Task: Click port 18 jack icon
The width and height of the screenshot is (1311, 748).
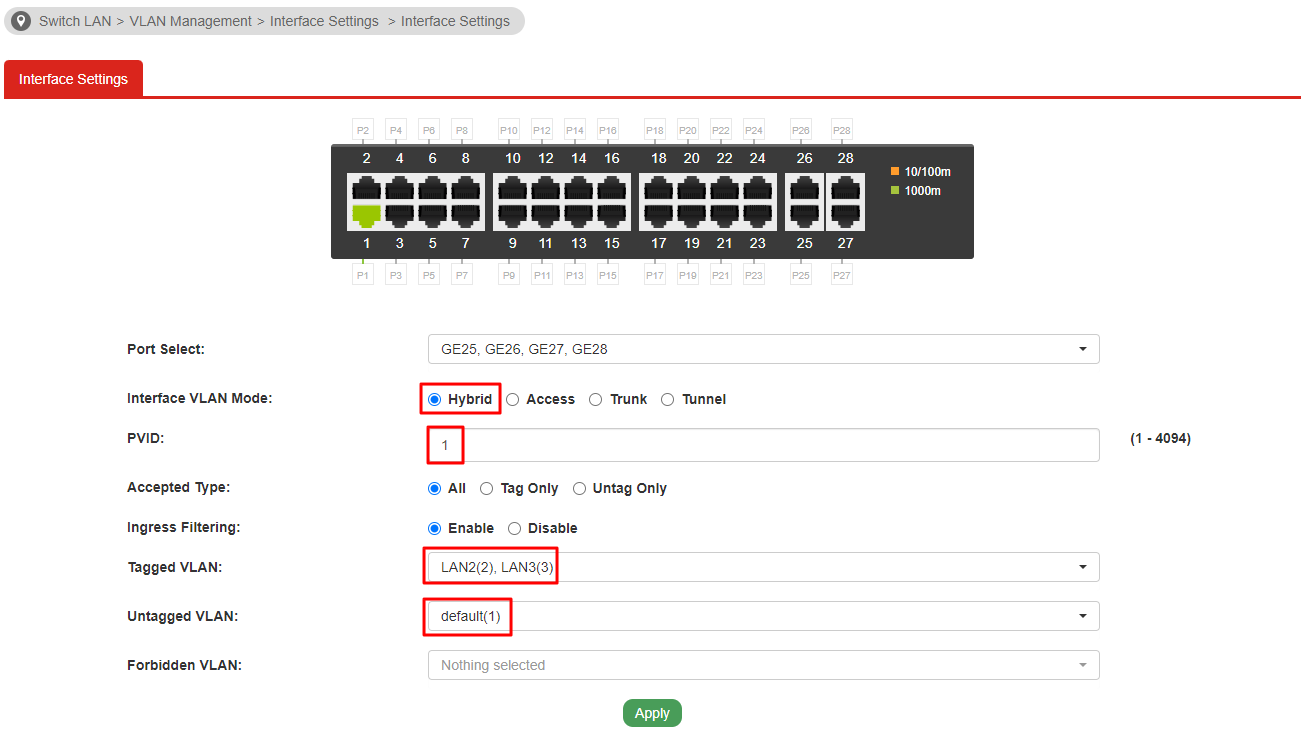Action: 658,188
